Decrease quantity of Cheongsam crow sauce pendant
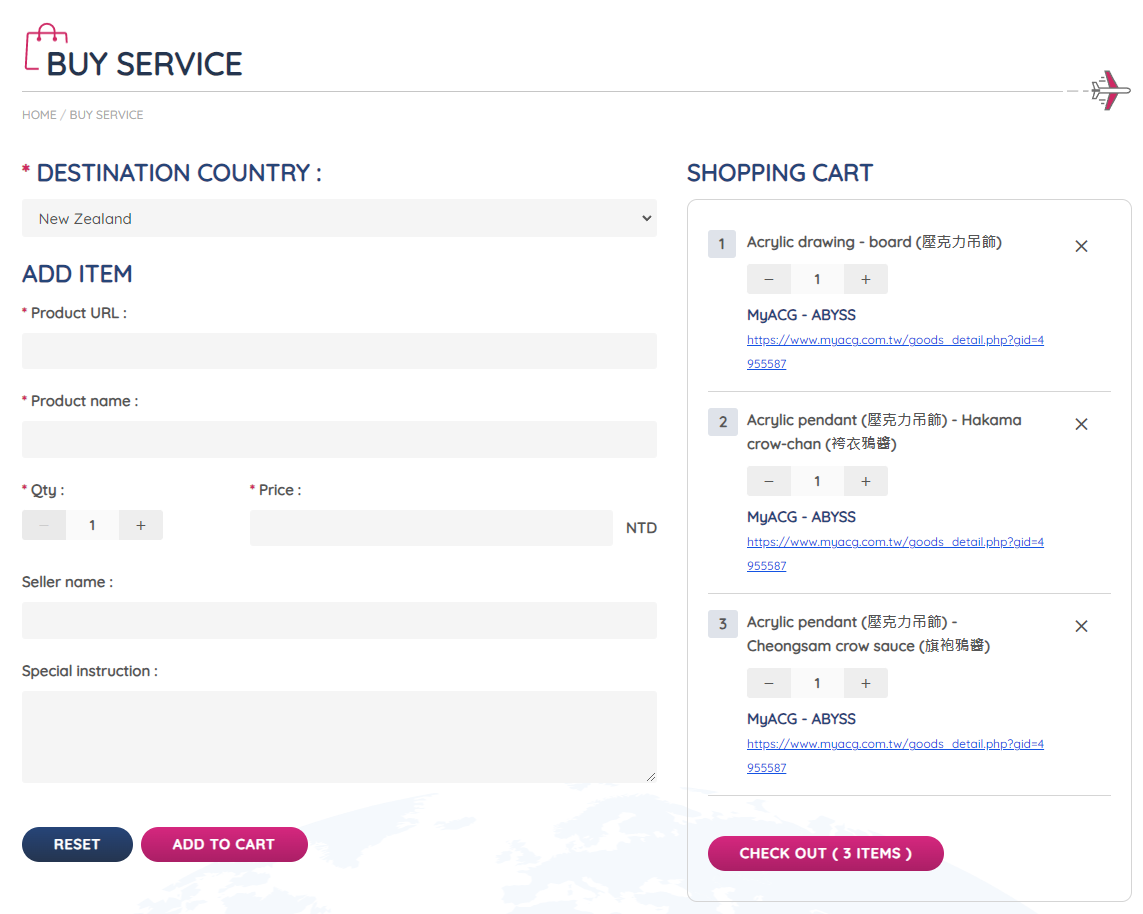This screenshot has height=914, width=1143. pos(769,684)
